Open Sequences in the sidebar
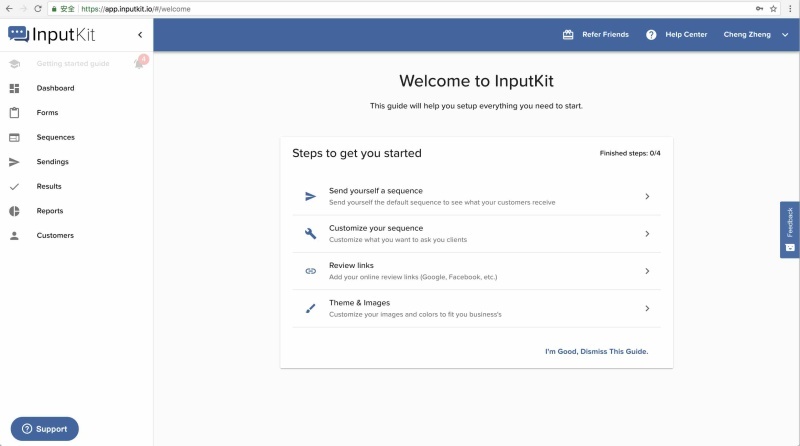Screen dimensions: 800x446 (56, 137)
